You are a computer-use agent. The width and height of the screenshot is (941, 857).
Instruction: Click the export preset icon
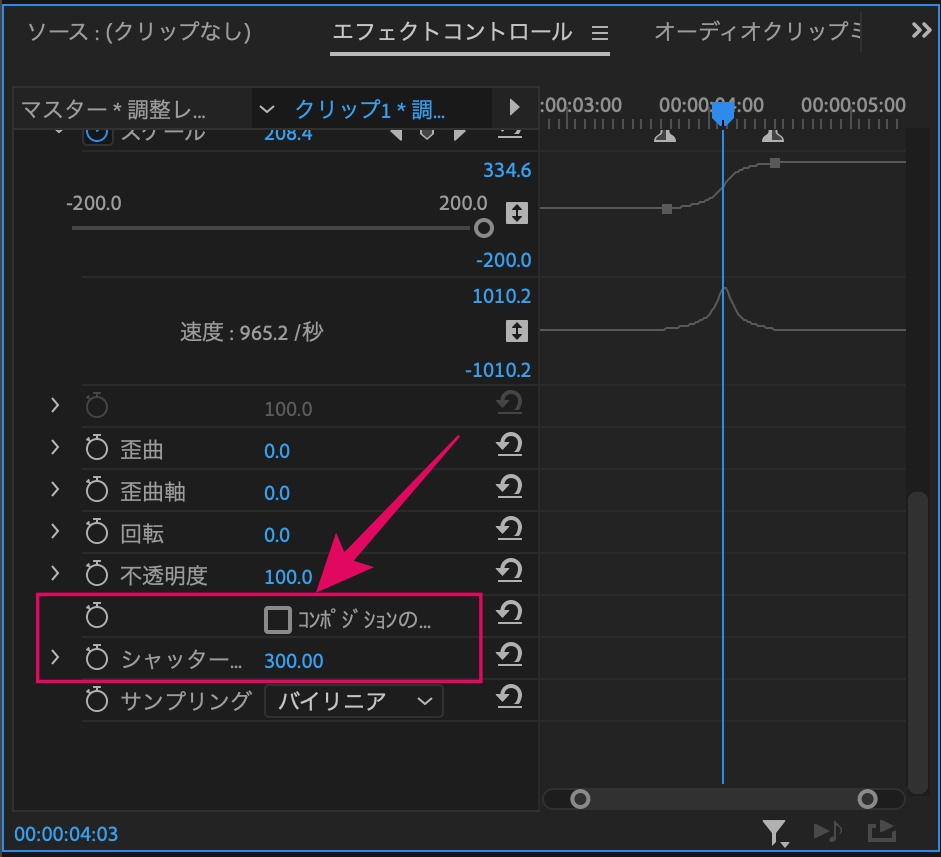click(x=882, y=831)
